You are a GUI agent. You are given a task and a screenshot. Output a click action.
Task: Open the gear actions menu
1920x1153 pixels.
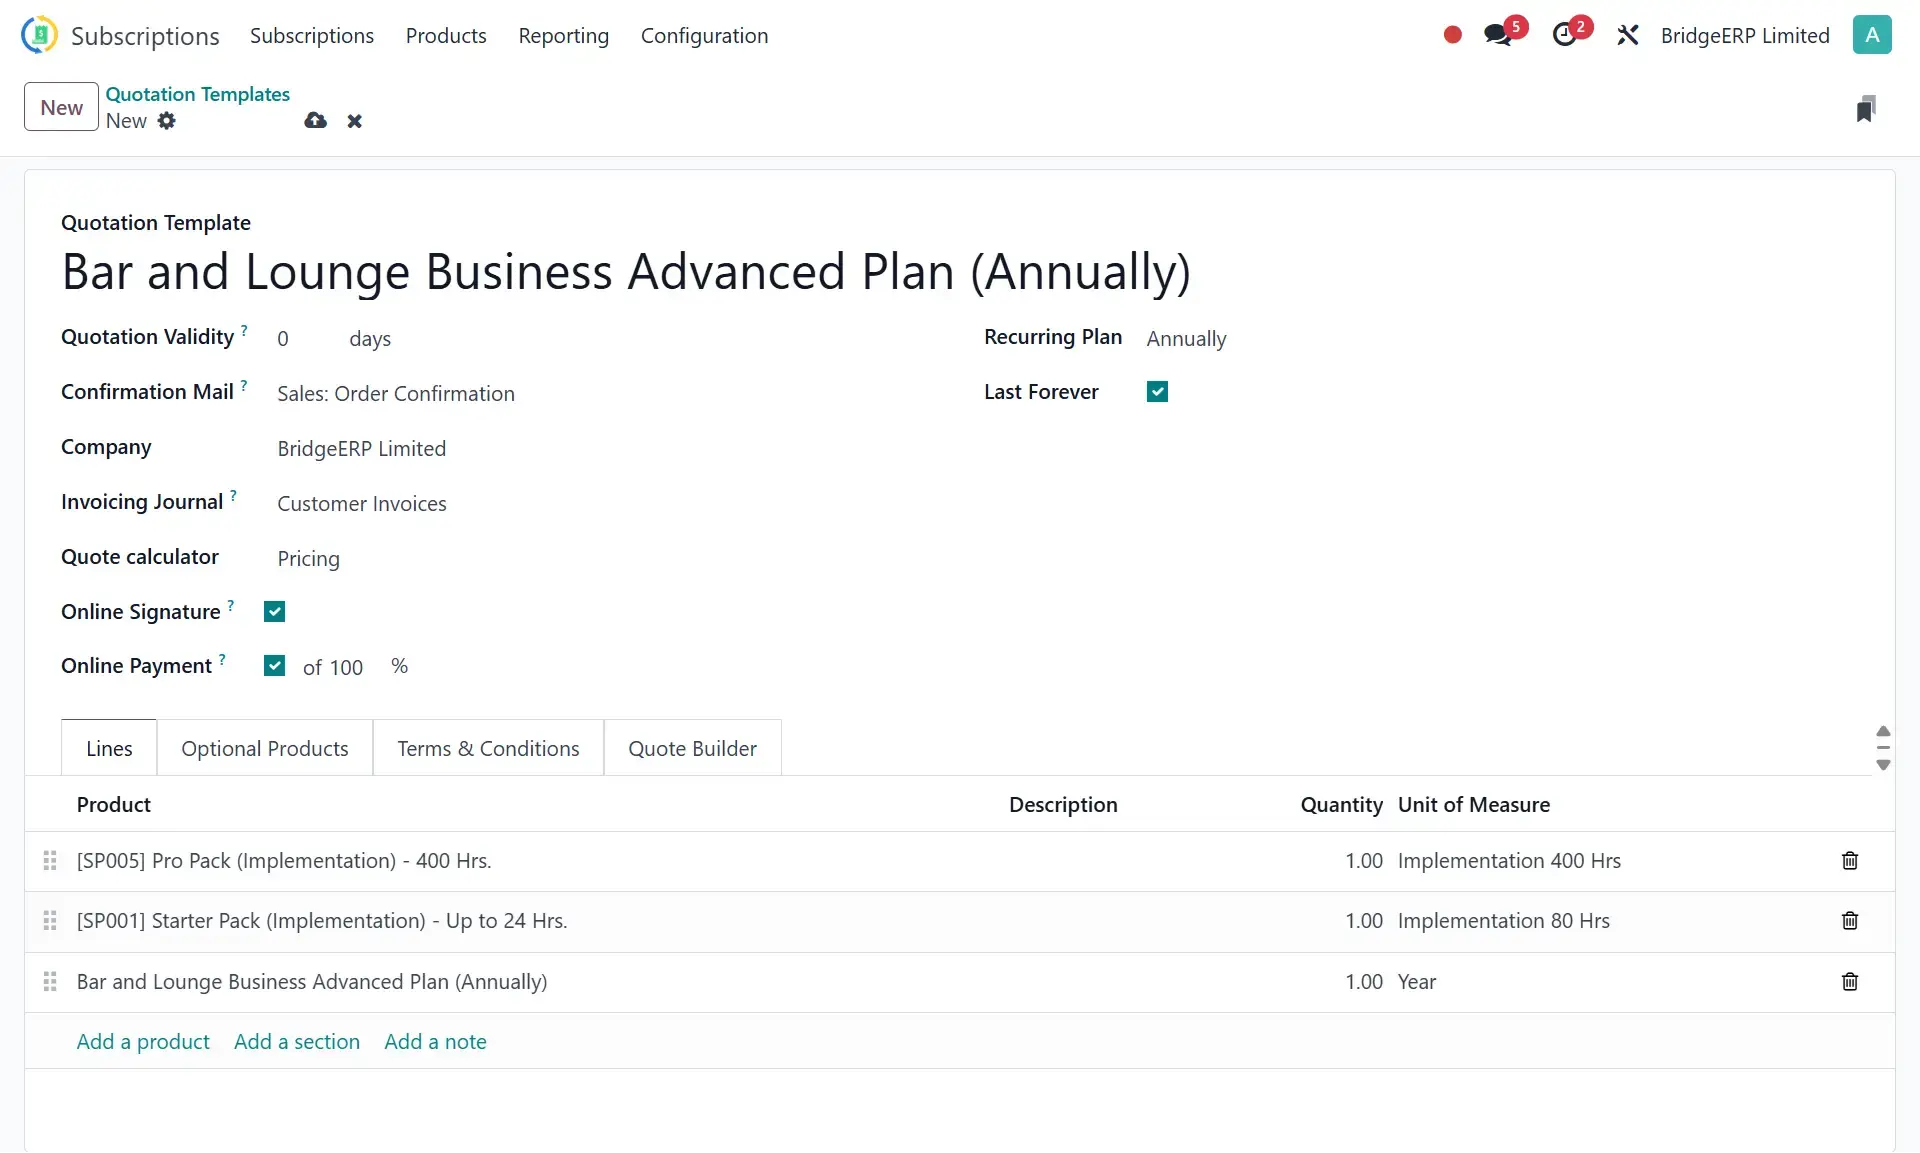click(x=167, y=121)
